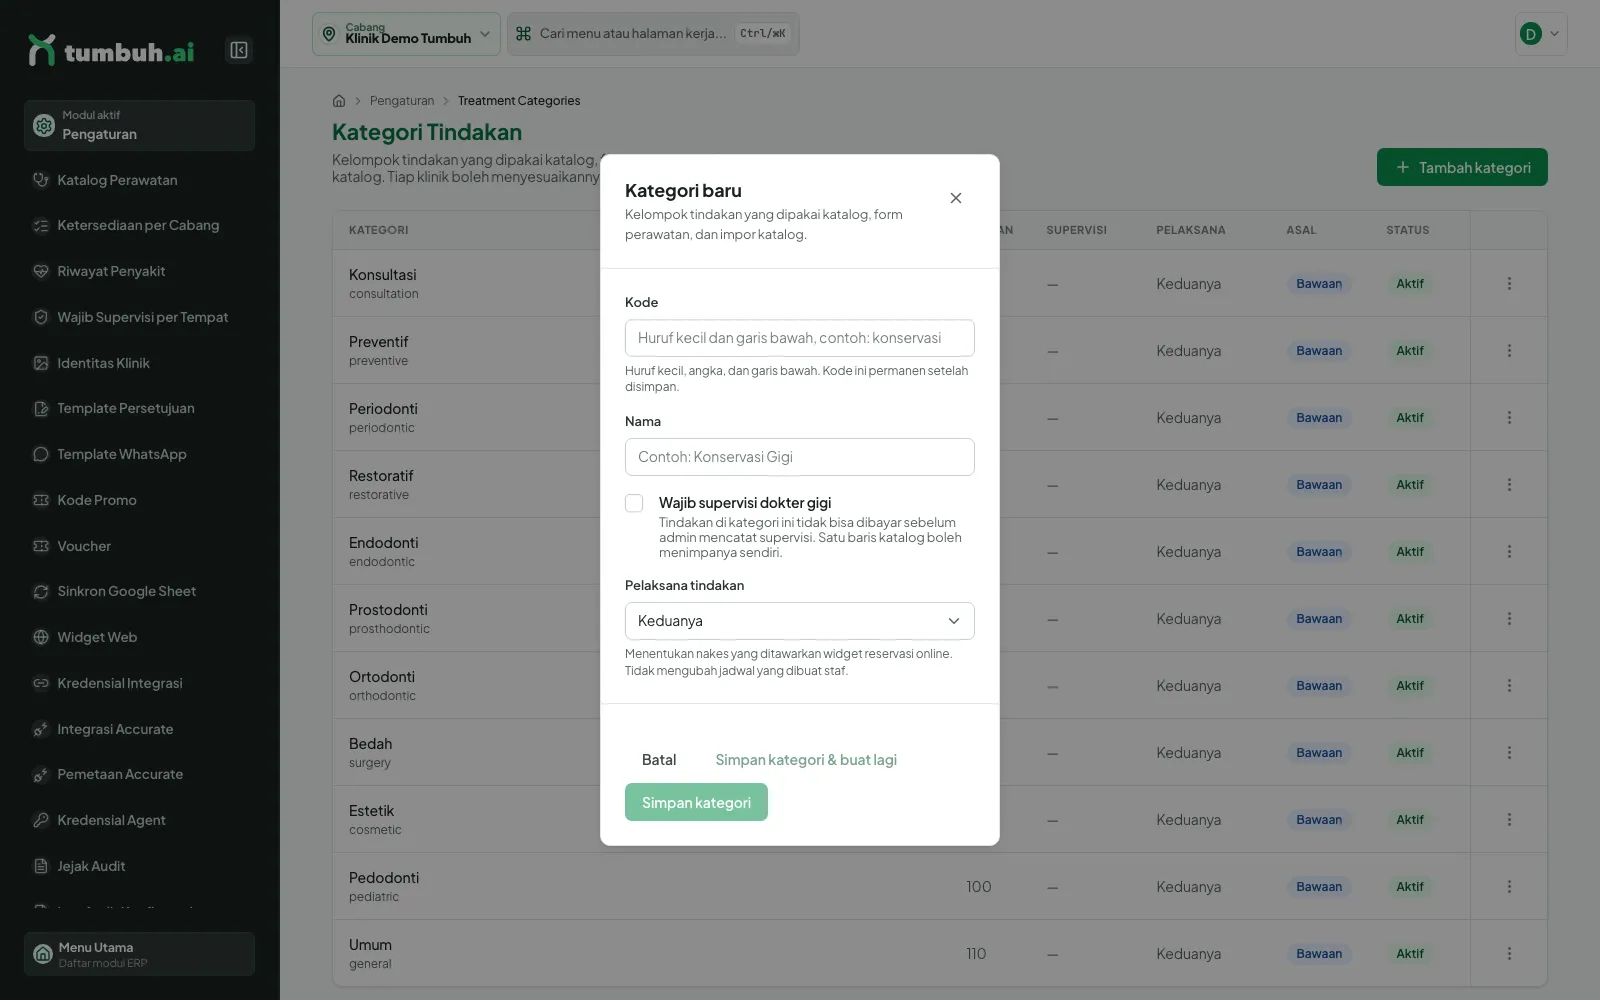The width and height of the screenshot is (1600, 1000).
Task: Open the three-dot menu for Konsultasi row
Action: (x=1509, y=284)
